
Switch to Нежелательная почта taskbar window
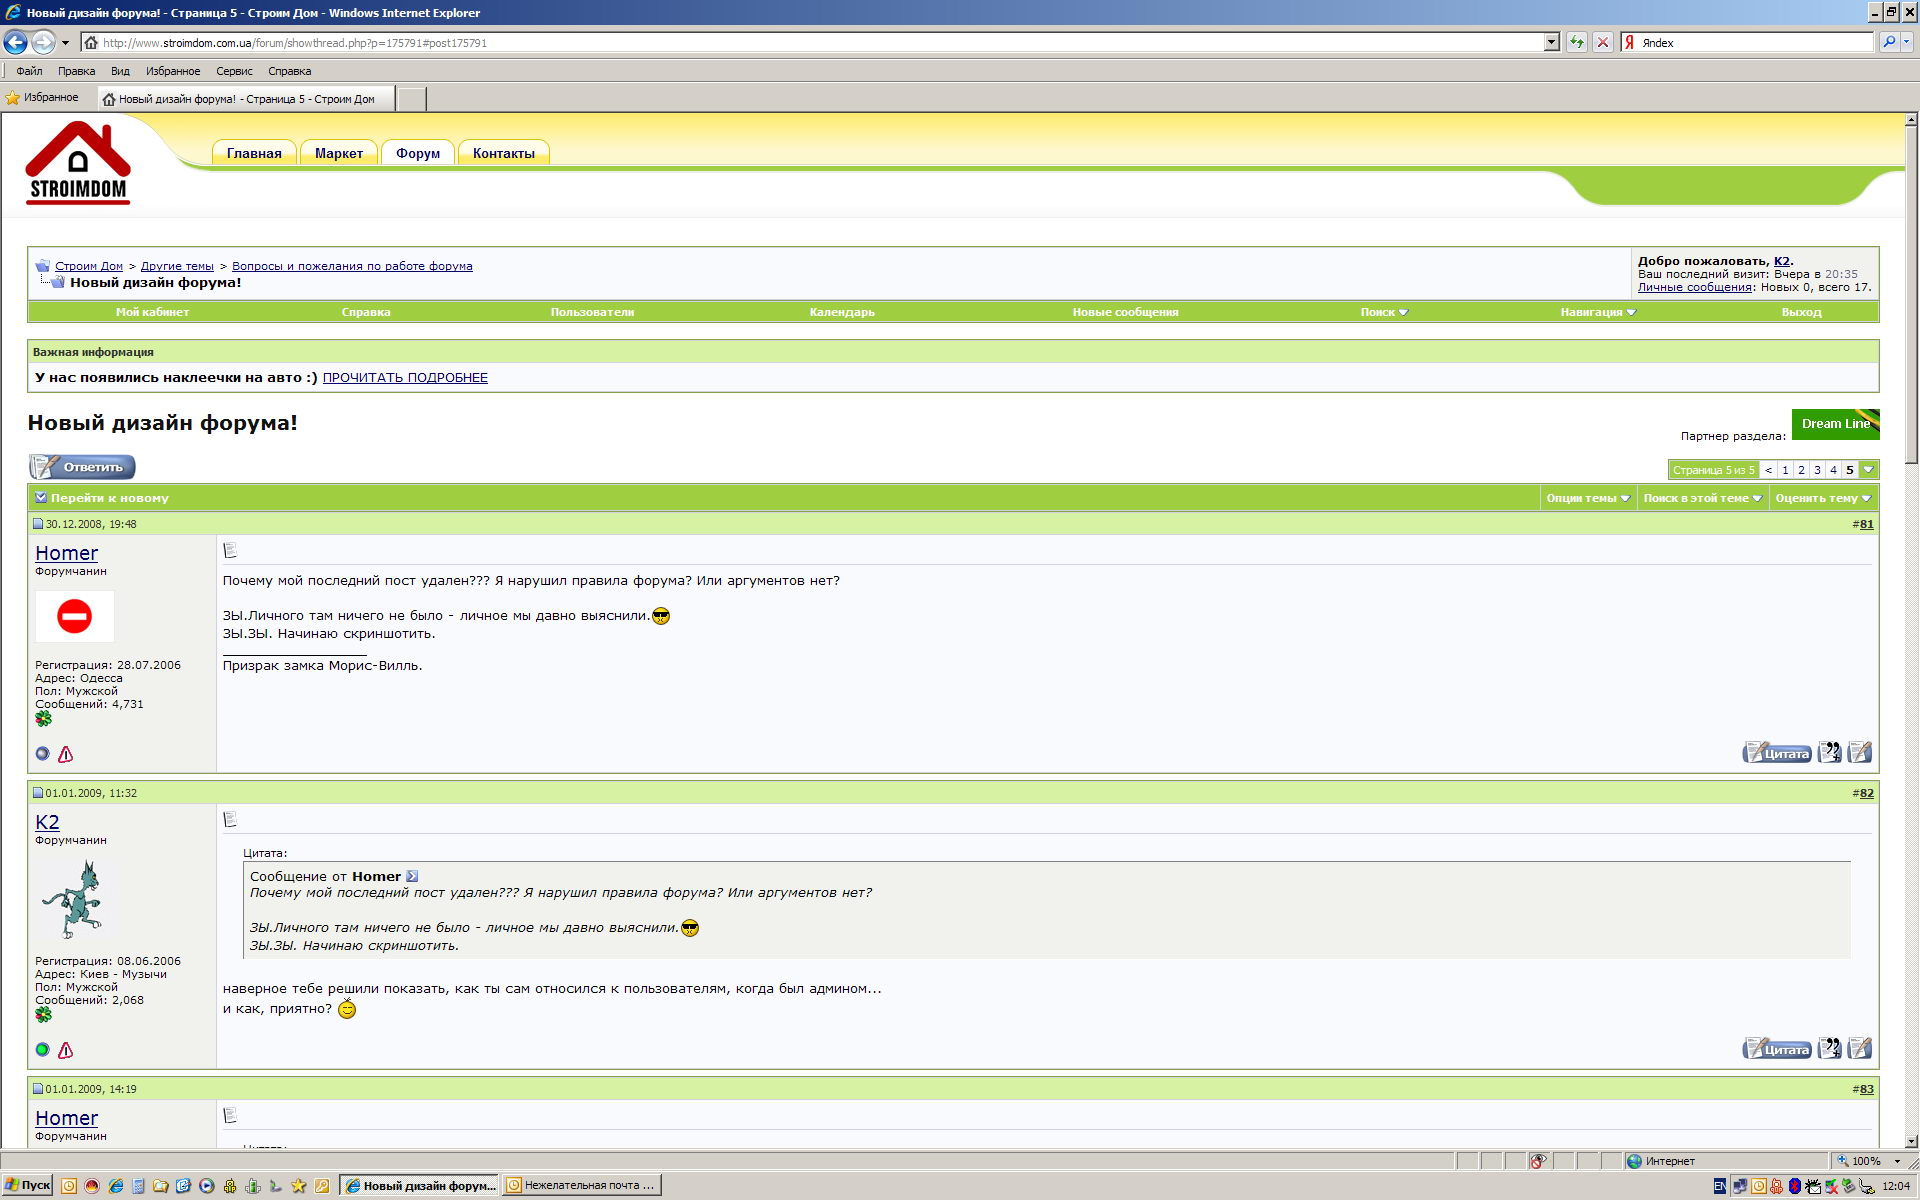(x=581, y=1185)
